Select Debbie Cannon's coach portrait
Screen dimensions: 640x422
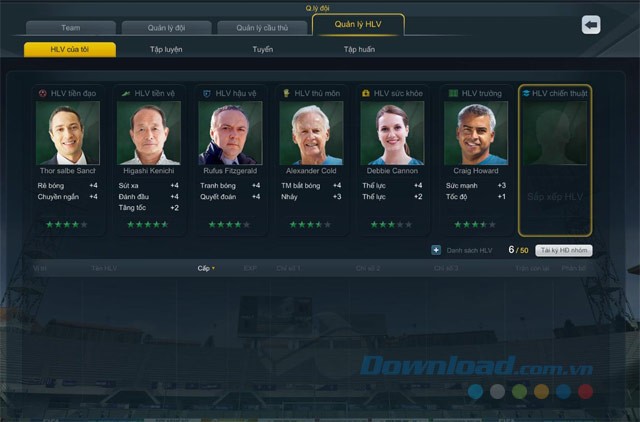391,134
